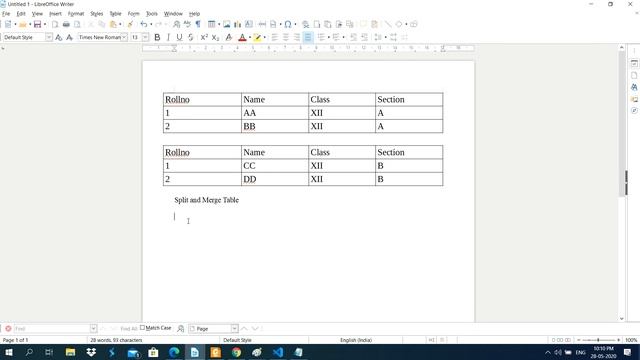This screenshot has width=640, height=360.
Task: Open the font size dropdown
Action: click(145, 37)
